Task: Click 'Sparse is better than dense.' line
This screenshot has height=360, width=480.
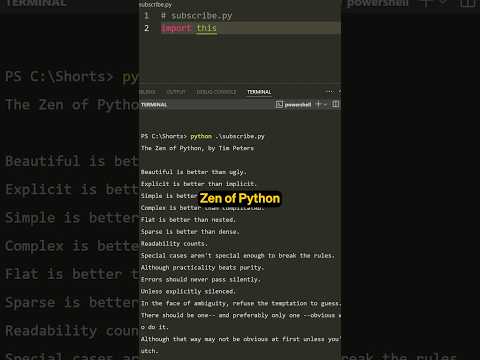Action: pos(190,232)
